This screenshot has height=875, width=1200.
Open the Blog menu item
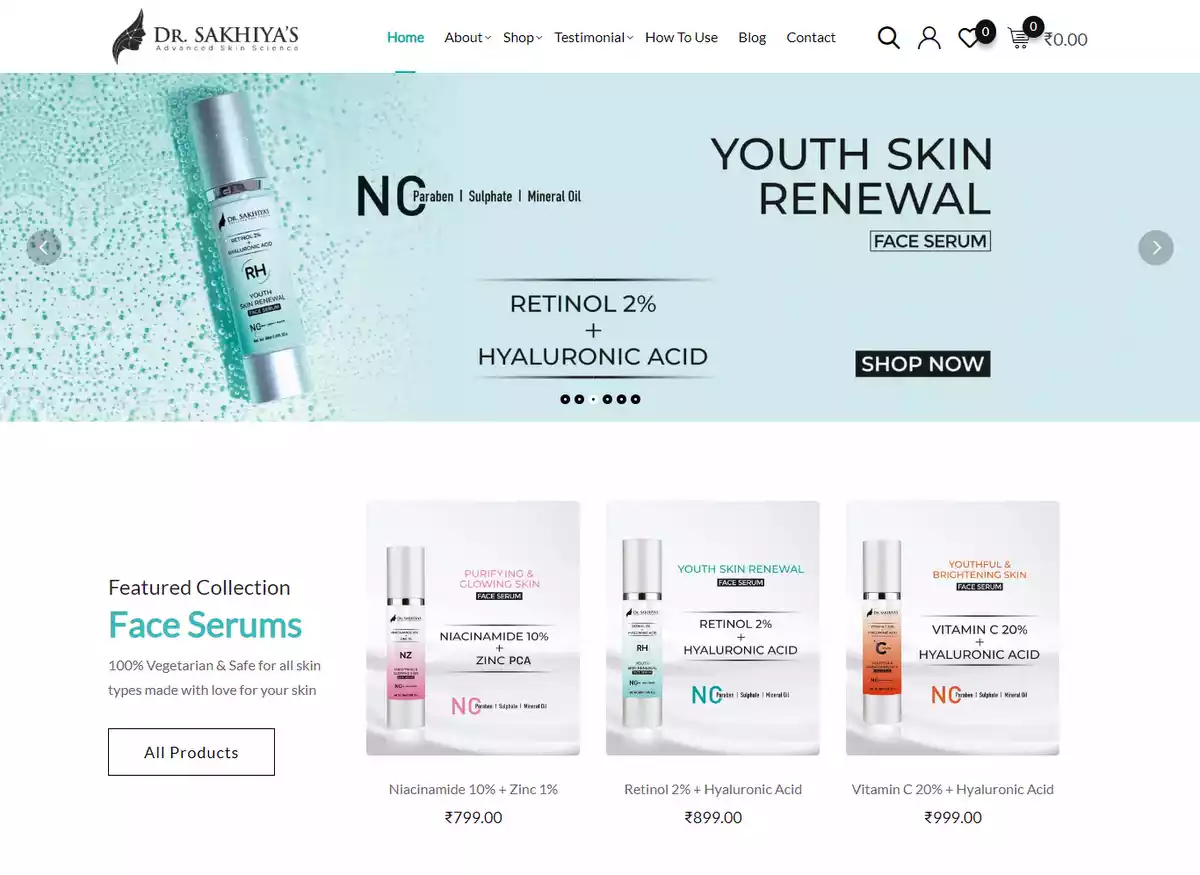[x=752, y=37]
